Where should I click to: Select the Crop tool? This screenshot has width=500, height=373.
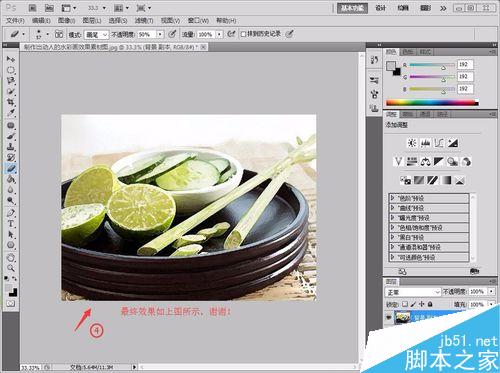pos(11,102)
